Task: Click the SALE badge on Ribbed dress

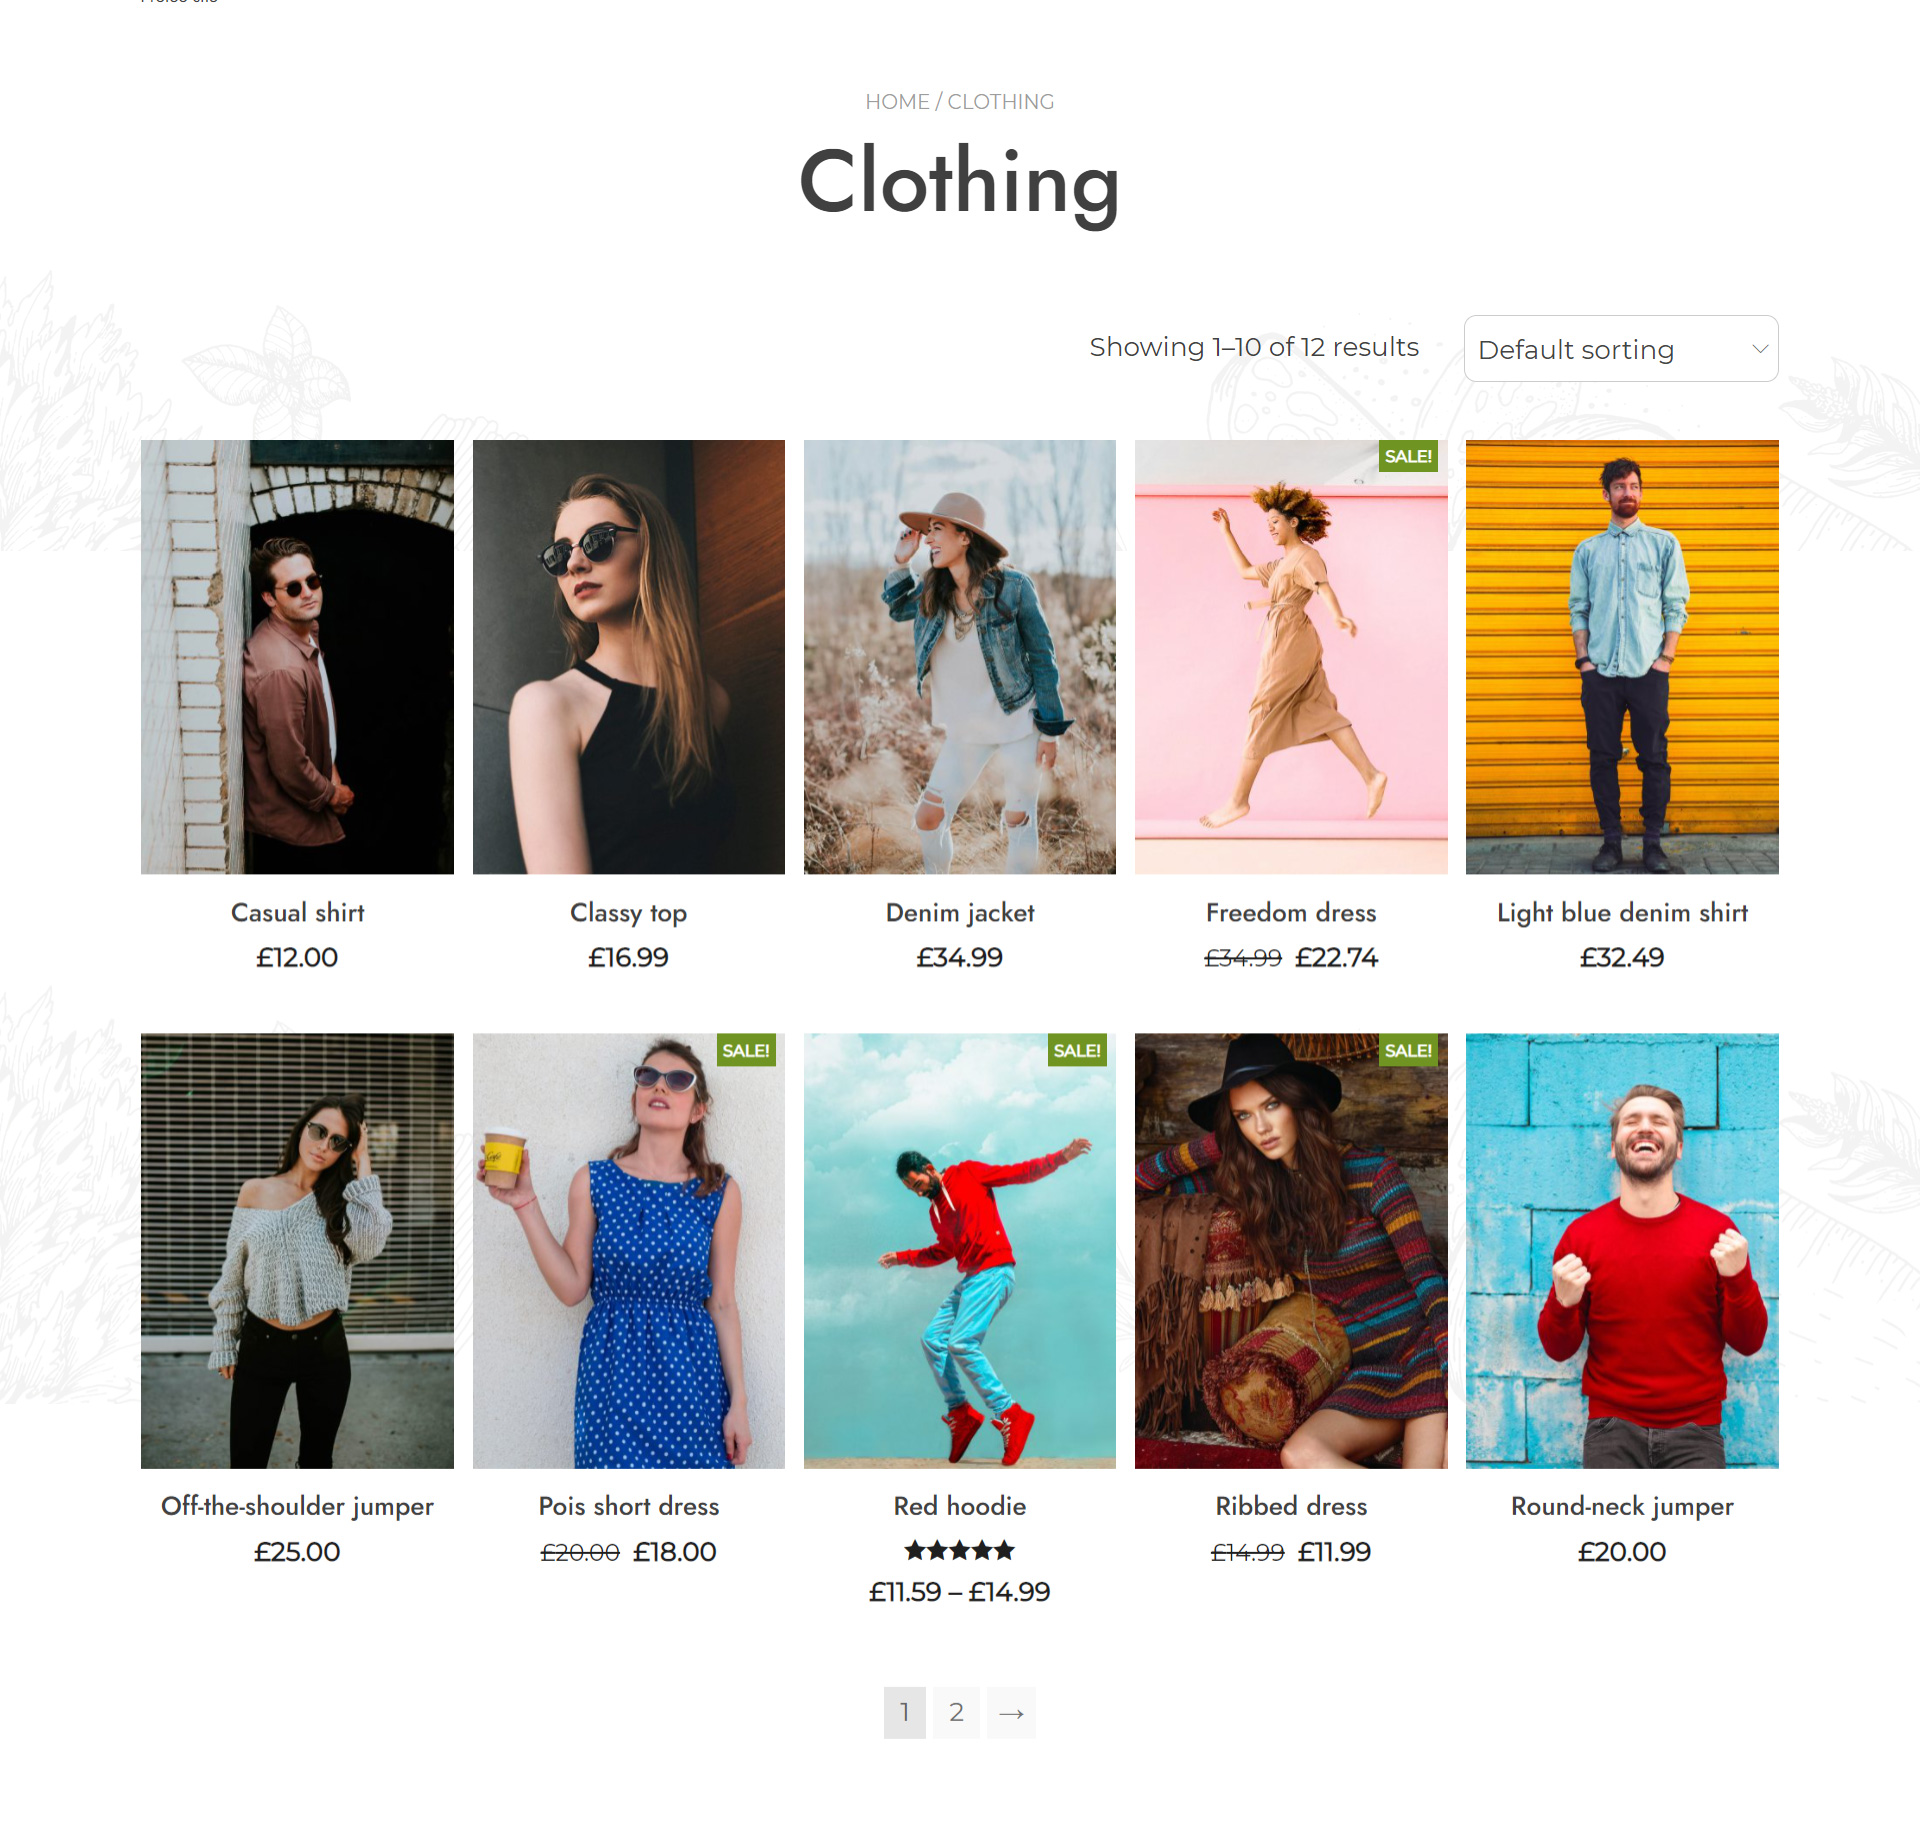Action: click(x=1408, y=1050)
